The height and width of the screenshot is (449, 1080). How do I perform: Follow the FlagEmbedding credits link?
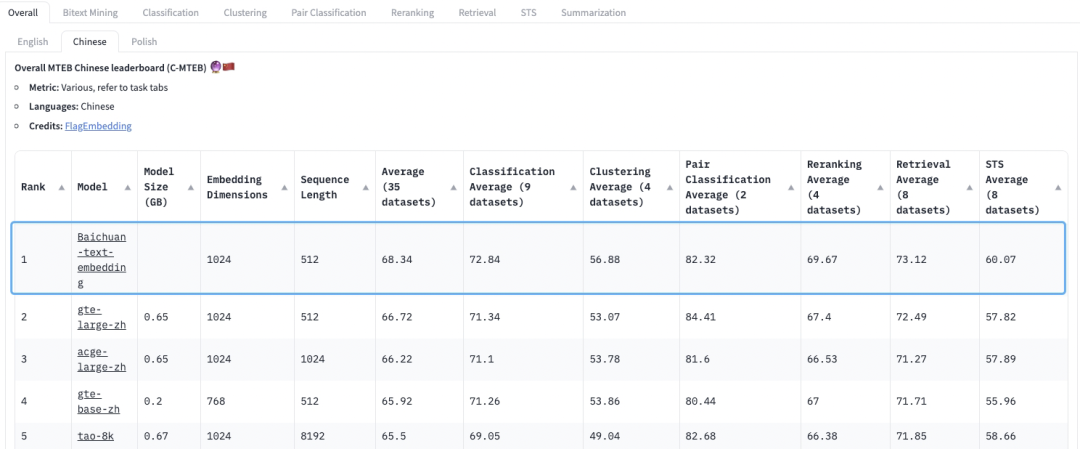tap(98, 126)
